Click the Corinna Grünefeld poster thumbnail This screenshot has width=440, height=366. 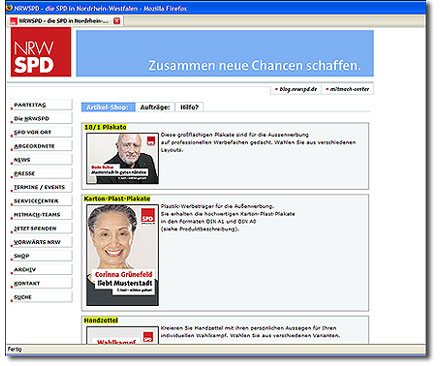click(x=122, y=255)
